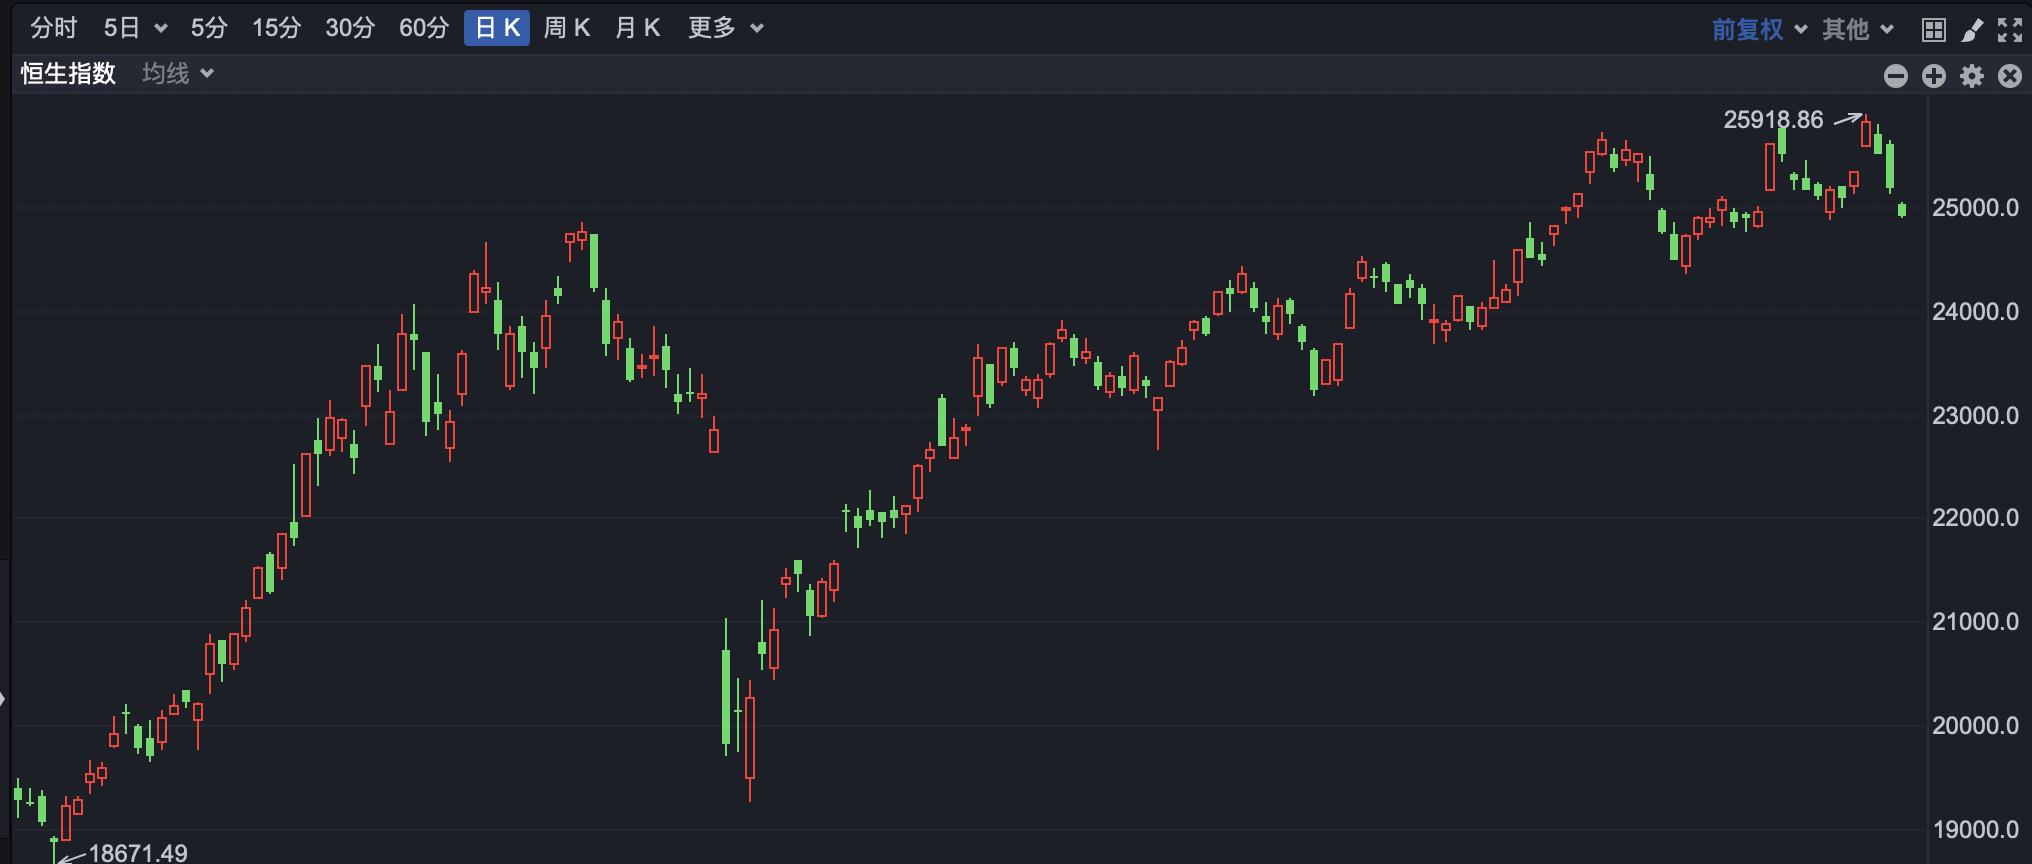Viewport: 2032px width, 864px height.
Task: Select the drawing brush tool
Action: 1971,30
